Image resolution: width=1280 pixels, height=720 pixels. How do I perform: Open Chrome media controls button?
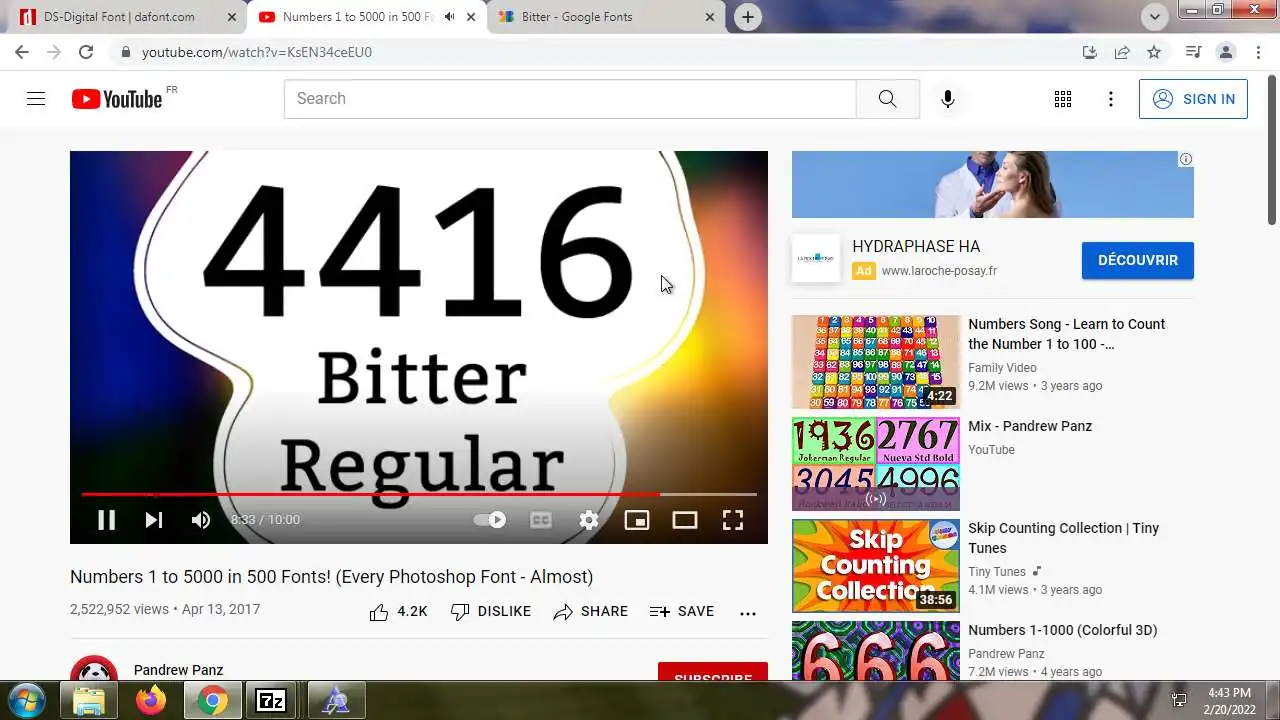click(x=1193, y=52)
